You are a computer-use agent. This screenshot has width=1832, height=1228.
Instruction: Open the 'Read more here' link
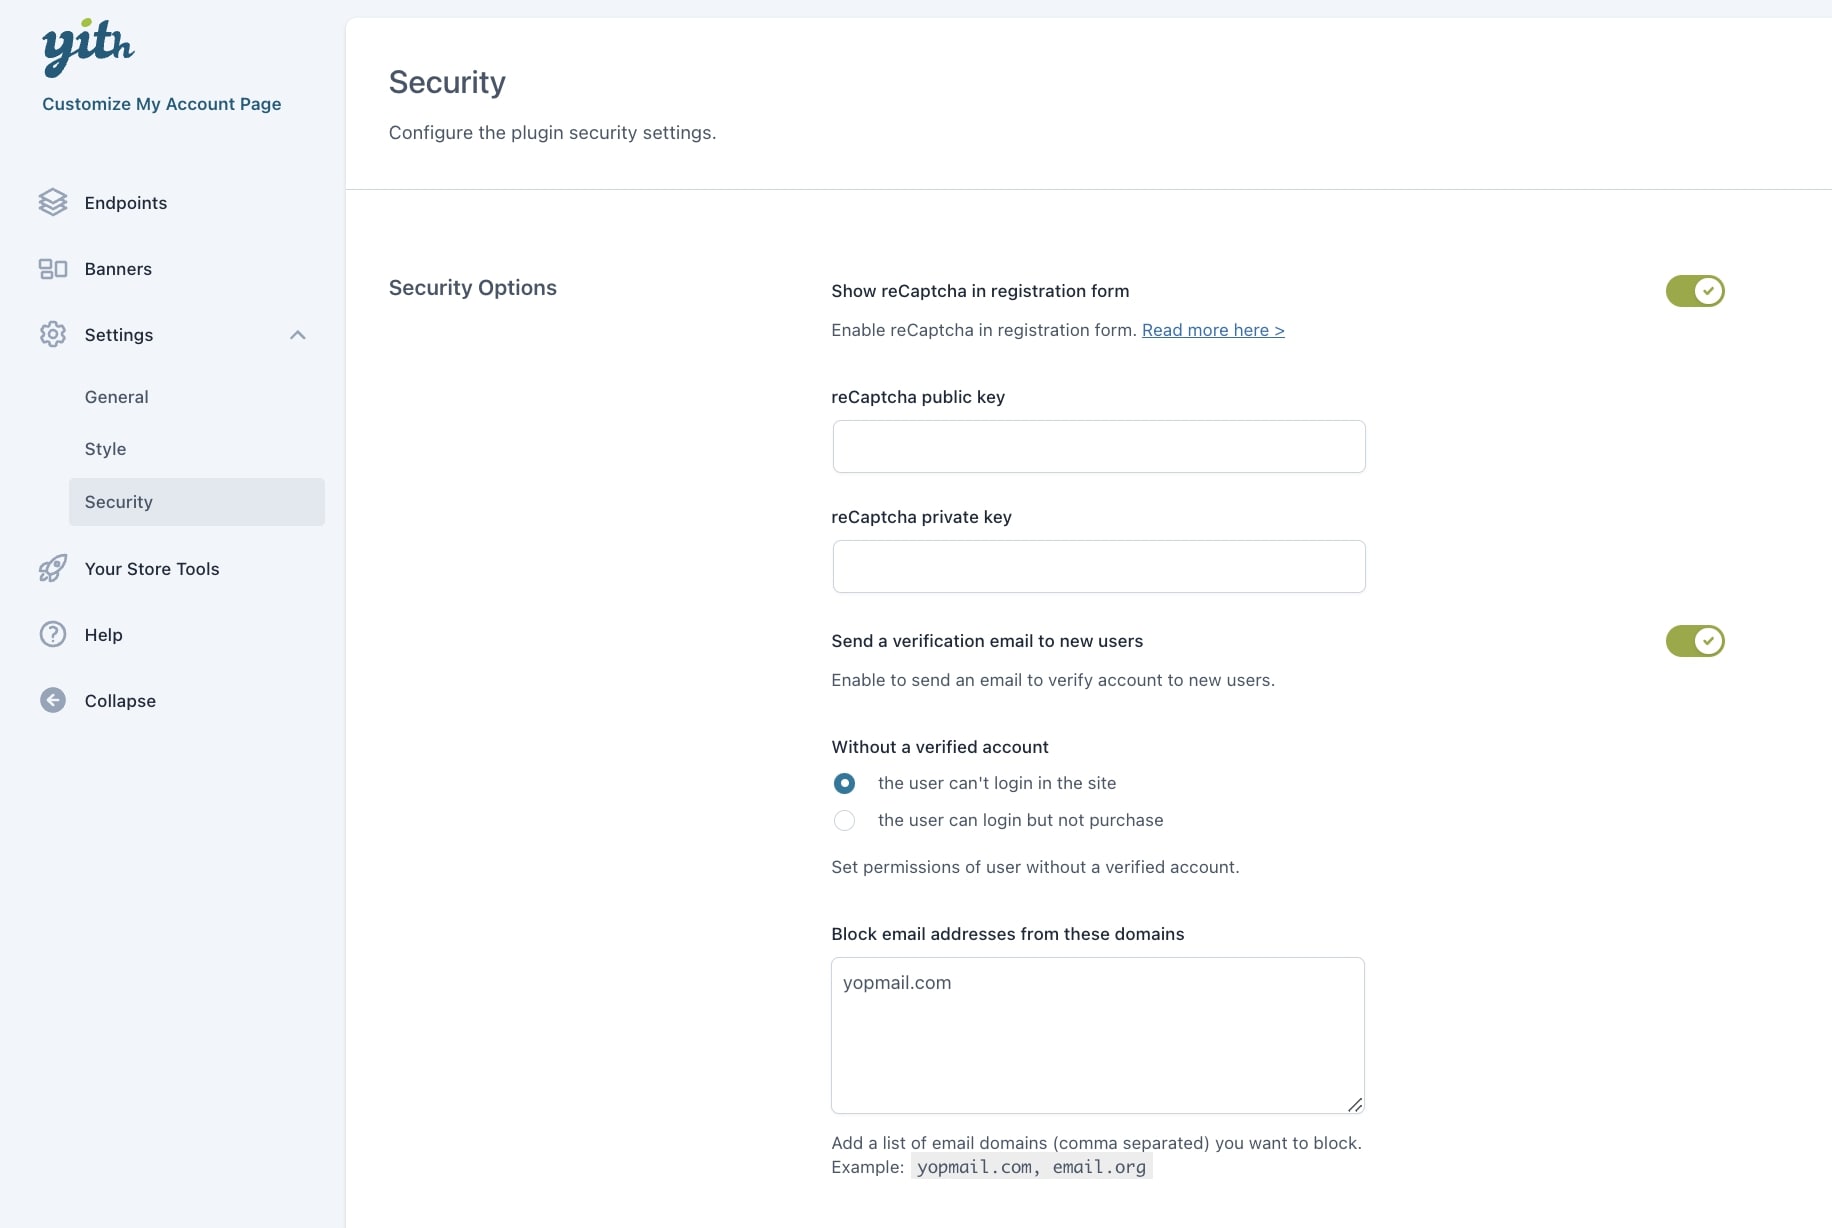pos(1213,330)
